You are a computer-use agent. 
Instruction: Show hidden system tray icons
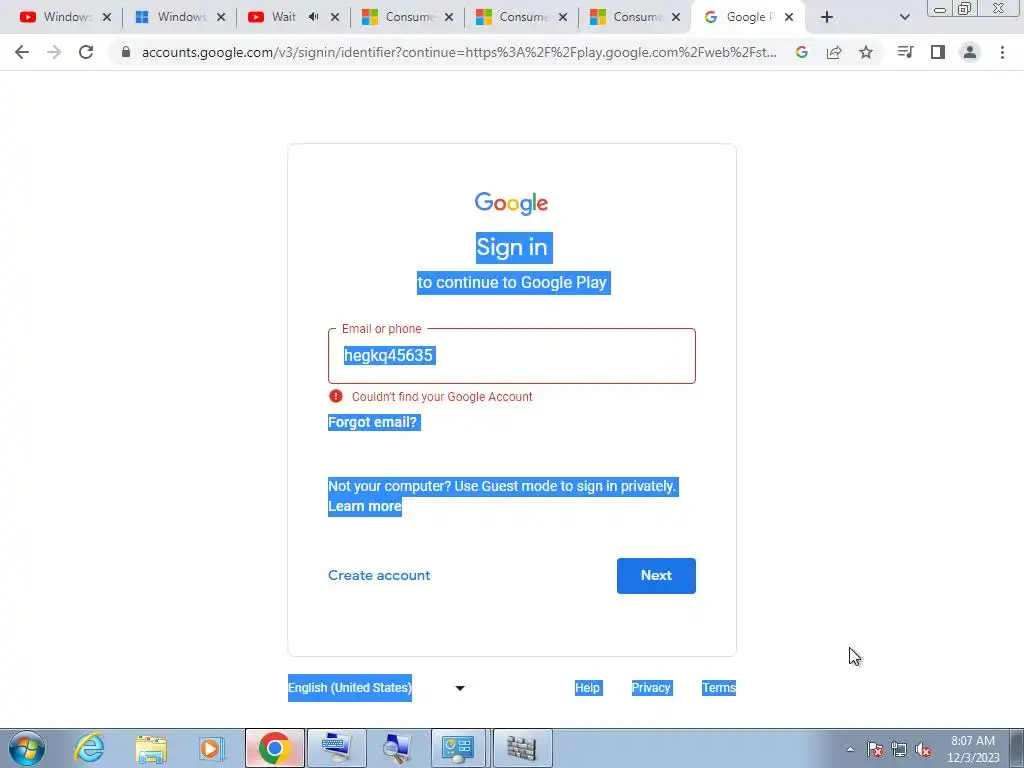[850, 749]
